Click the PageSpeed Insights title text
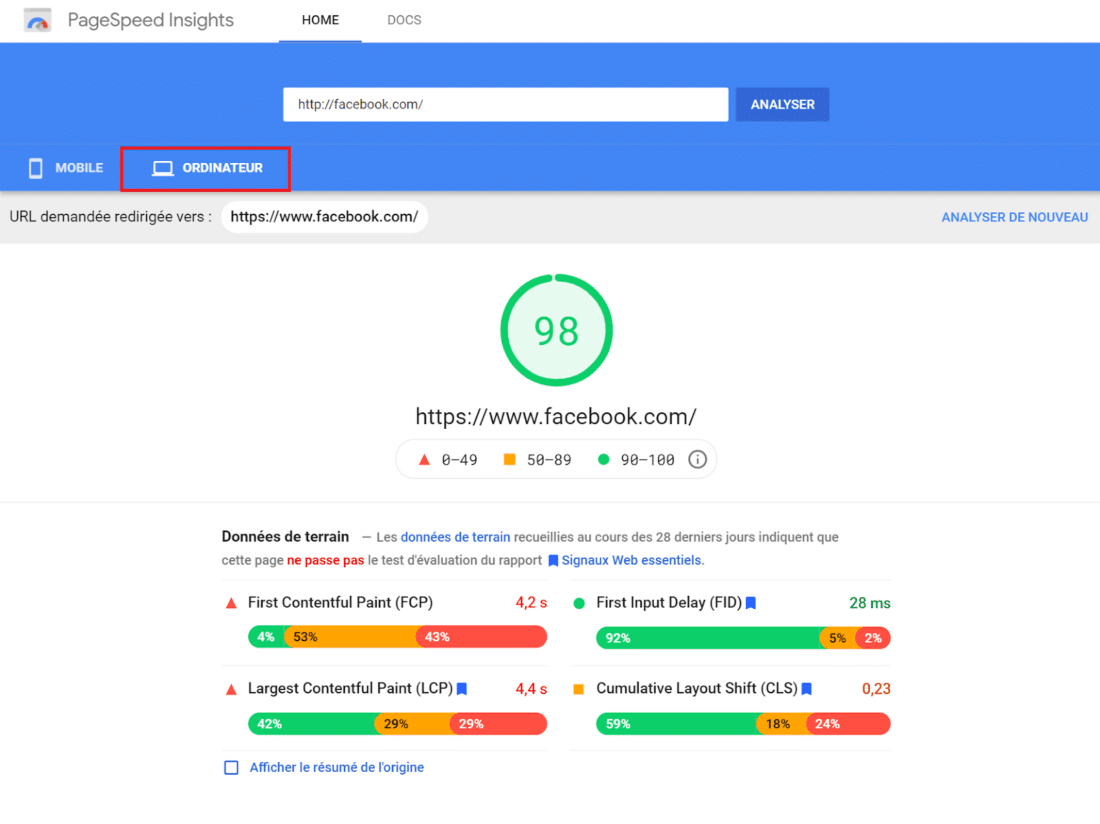Screen dimensions: 1100x824 point(150,20)
